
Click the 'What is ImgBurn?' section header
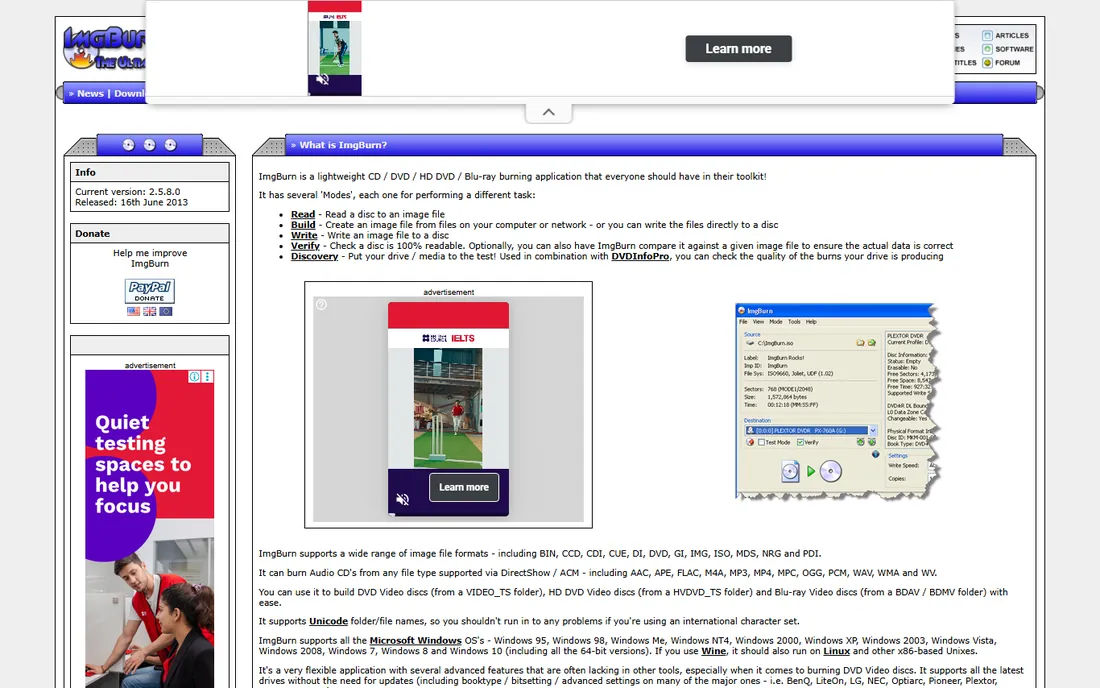[x=343, y=145]
